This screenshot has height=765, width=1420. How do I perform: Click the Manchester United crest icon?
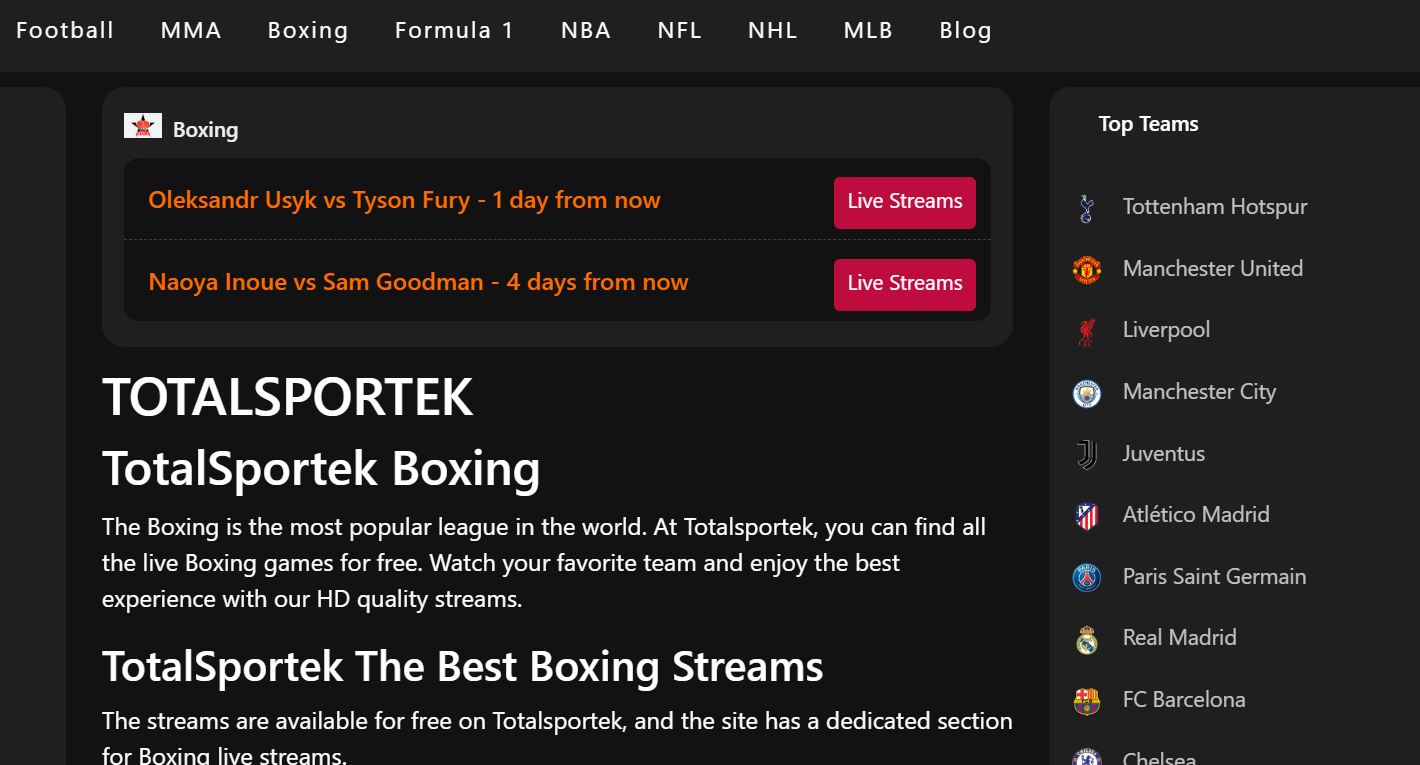[1087, 270]
